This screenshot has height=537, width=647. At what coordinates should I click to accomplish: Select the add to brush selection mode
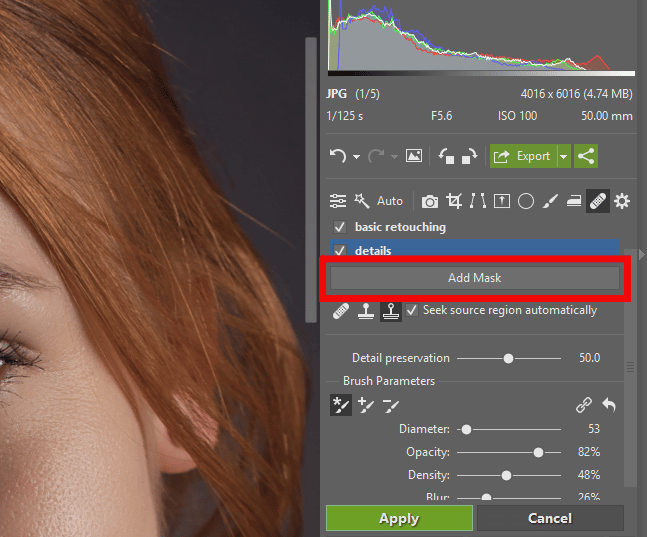(366, 405)
